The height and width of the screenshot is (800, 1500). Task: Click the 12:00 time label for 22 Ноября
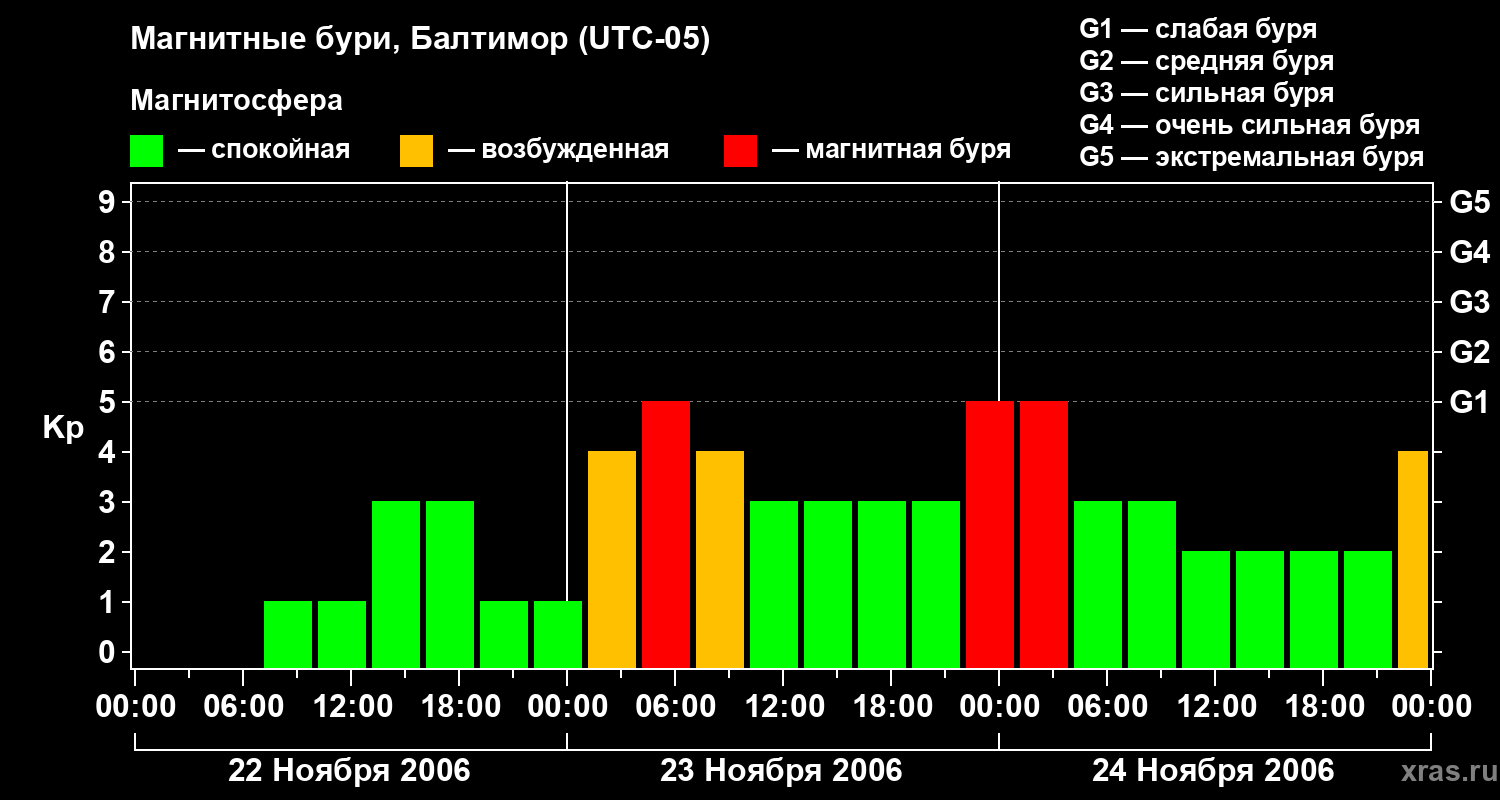click(x=351, y=707)
